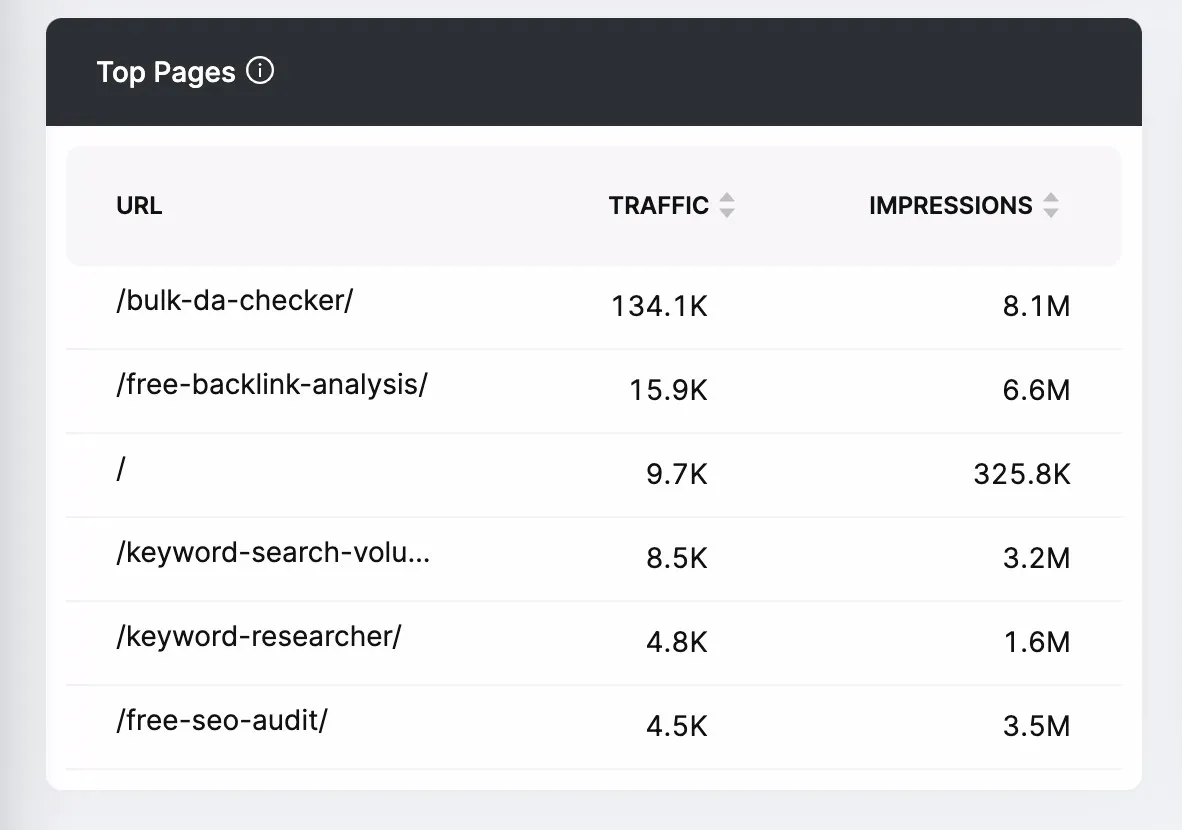Click the 8.5K traffic value
This screenshot has width=1182, height=830.
(x=676, y=558)
